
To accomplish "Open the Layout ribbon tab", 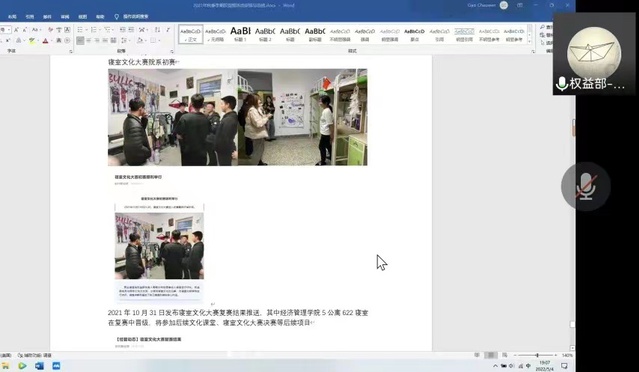I will coord(12,17).
